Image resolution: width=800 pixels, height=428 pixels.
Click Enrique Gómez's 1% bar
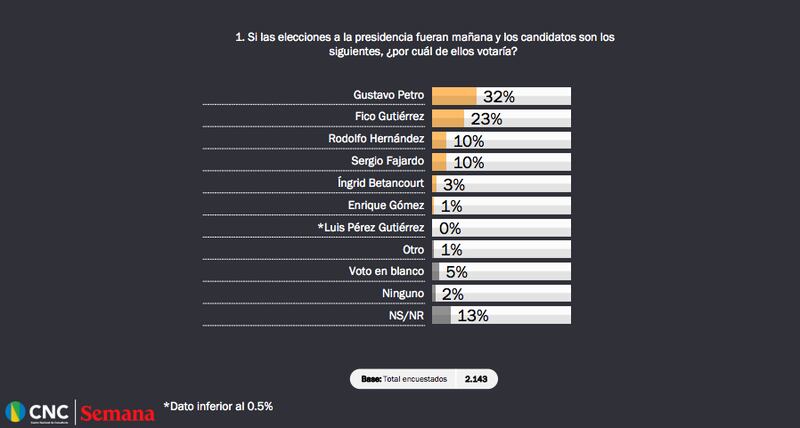[433, 206]
